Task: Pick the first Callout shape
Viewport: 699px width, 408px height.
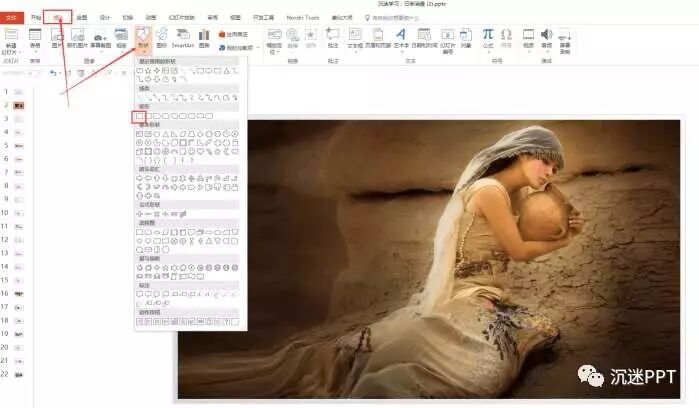Action: (x=140, y=294)
